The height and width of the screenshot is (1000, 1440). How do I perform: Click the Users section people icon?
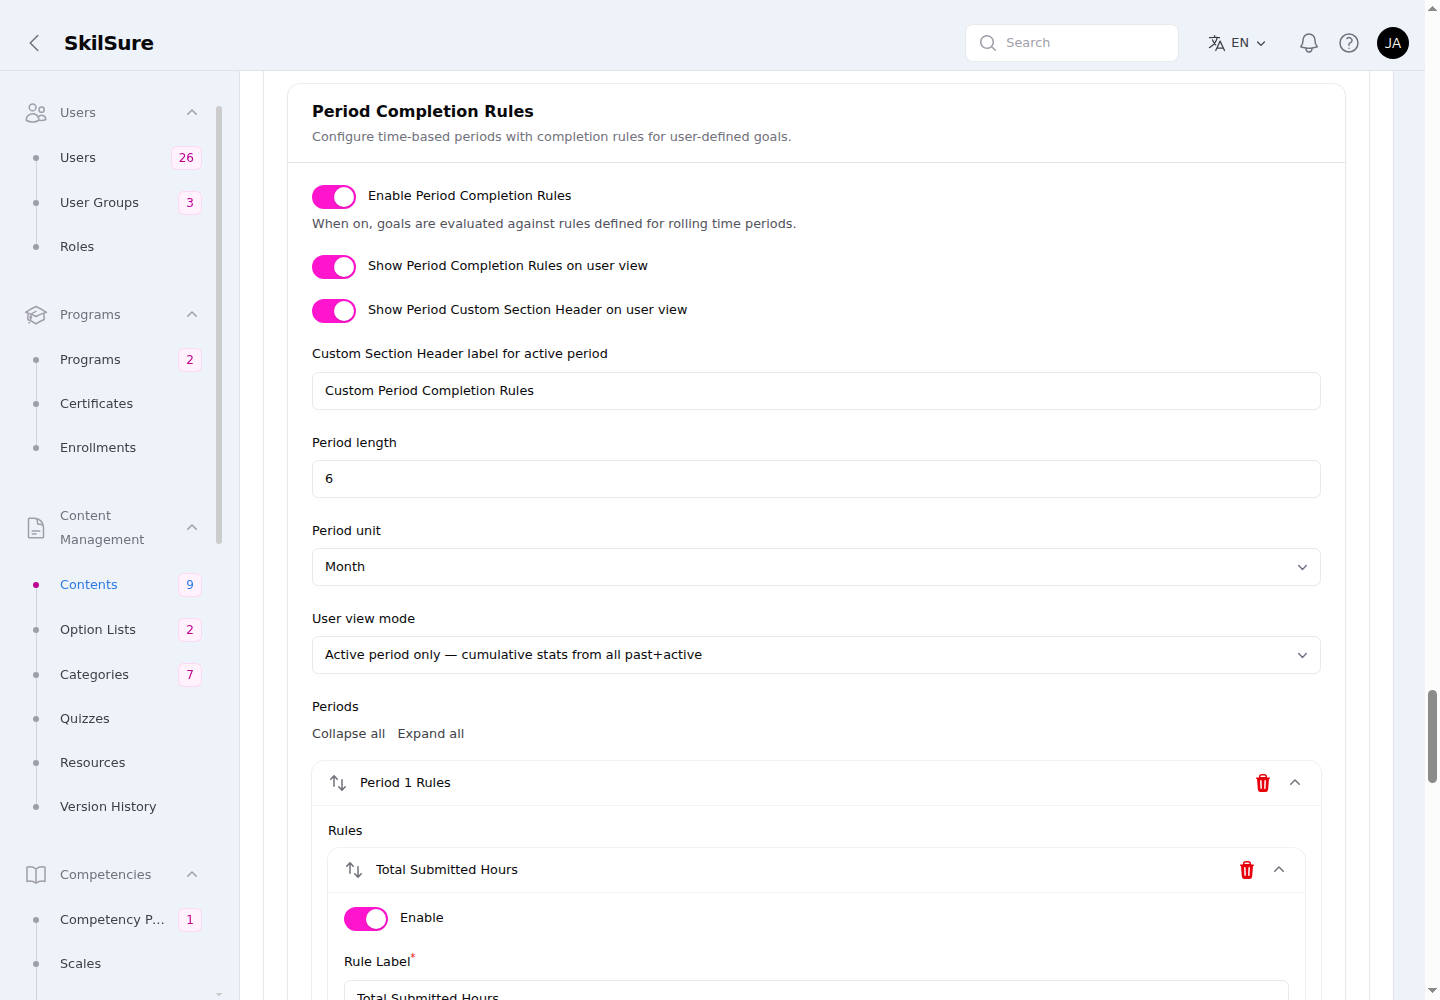(x=36, y=113)
